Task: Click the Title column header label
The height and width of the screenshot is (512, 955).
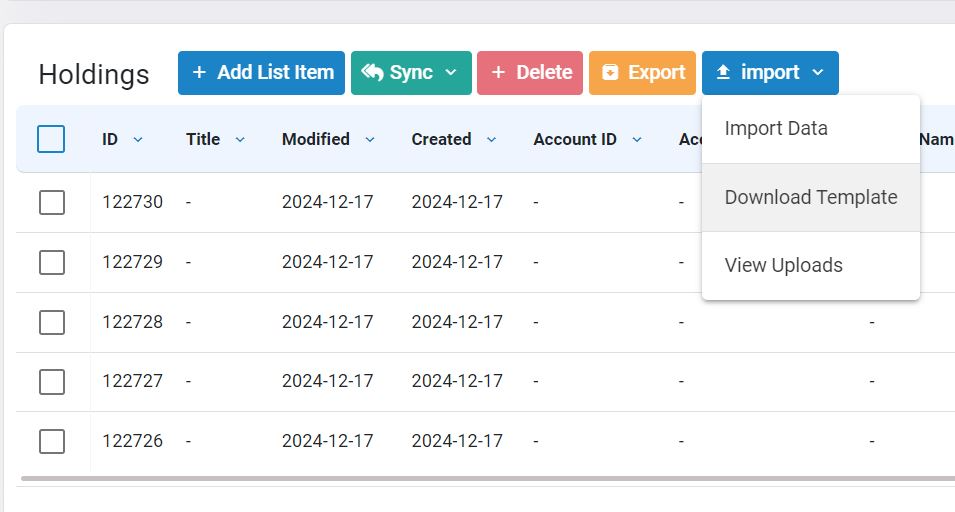Action: 203,139
